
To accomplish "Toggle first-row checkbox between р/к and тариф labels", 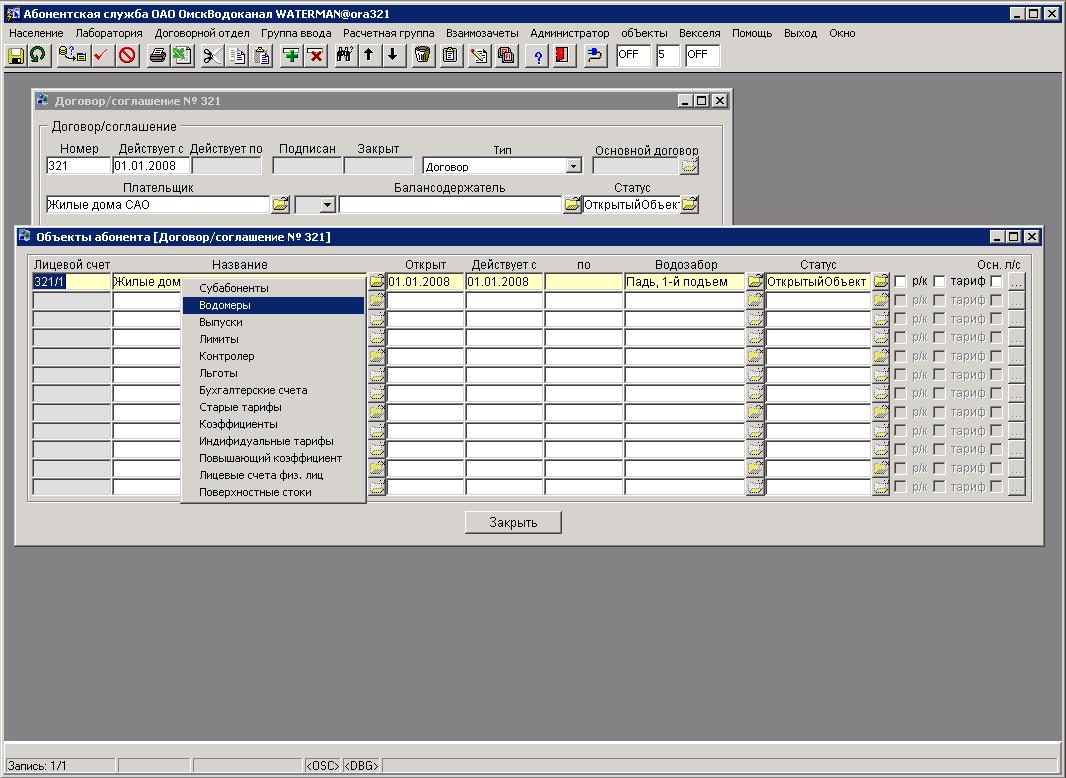I will [x=939, y=282].
